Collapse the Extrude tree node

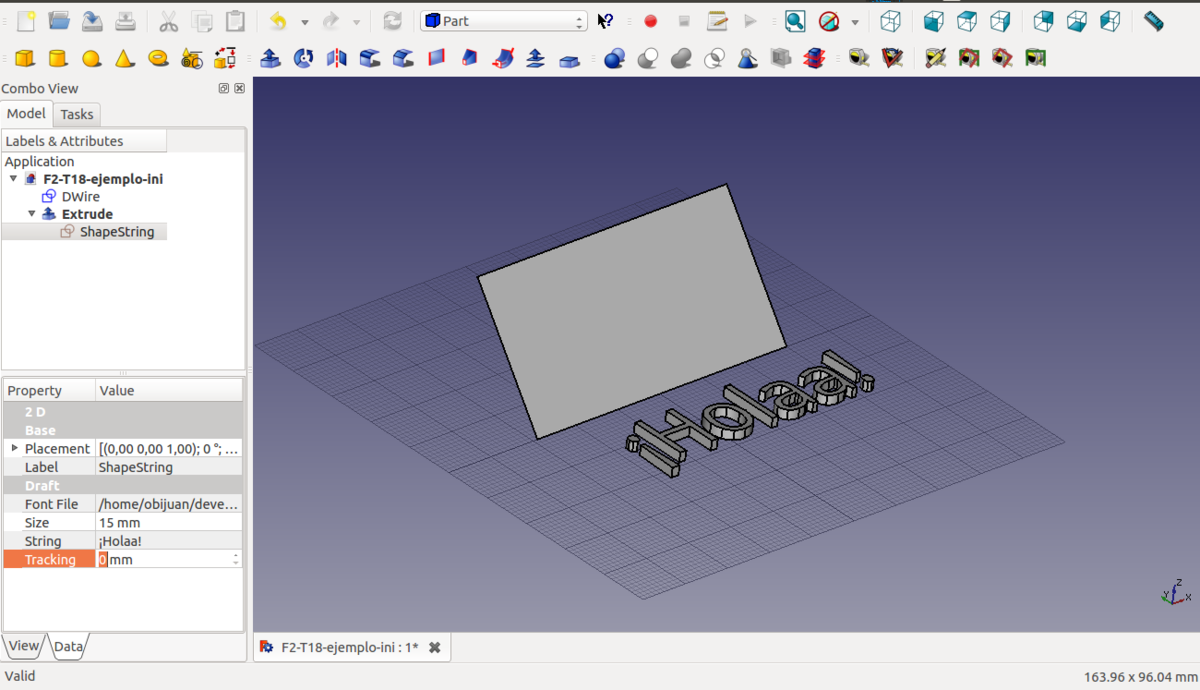(x=31, y=214)
